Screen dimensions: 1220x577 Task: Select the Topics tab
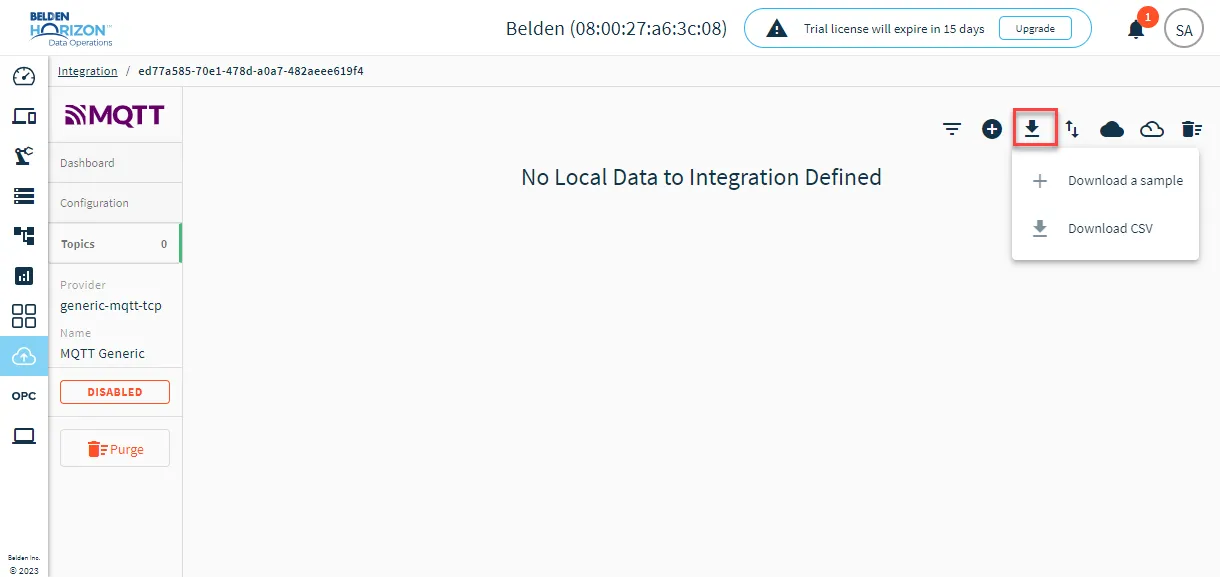115,244
